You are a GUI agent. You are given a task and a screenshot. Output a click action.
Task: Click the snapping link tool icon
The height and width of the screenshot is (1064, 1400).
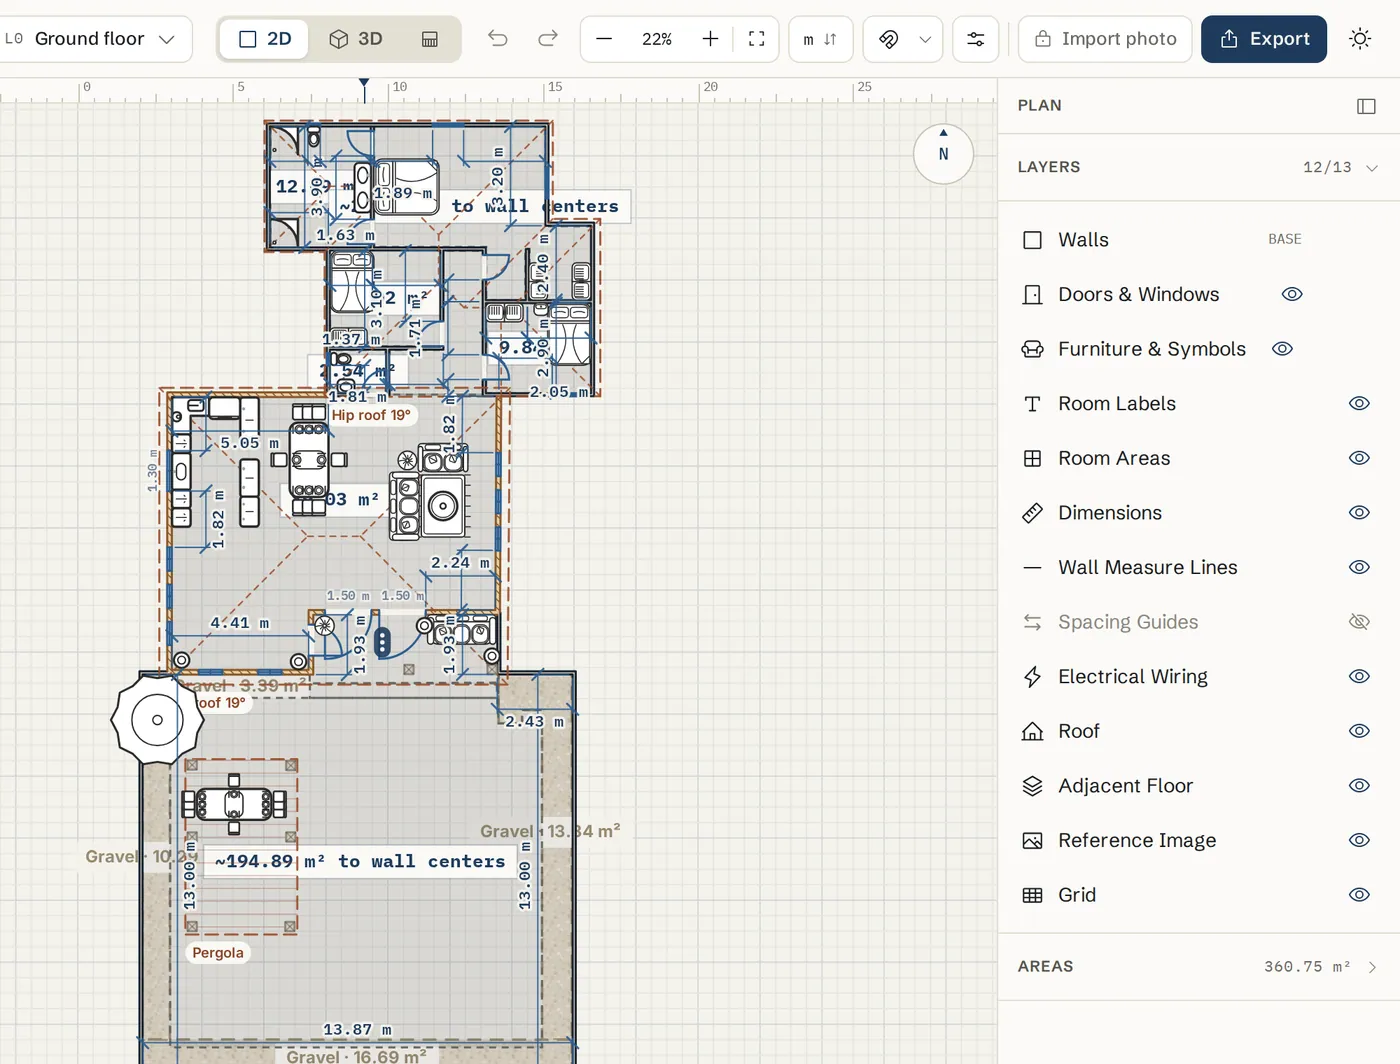889,39
